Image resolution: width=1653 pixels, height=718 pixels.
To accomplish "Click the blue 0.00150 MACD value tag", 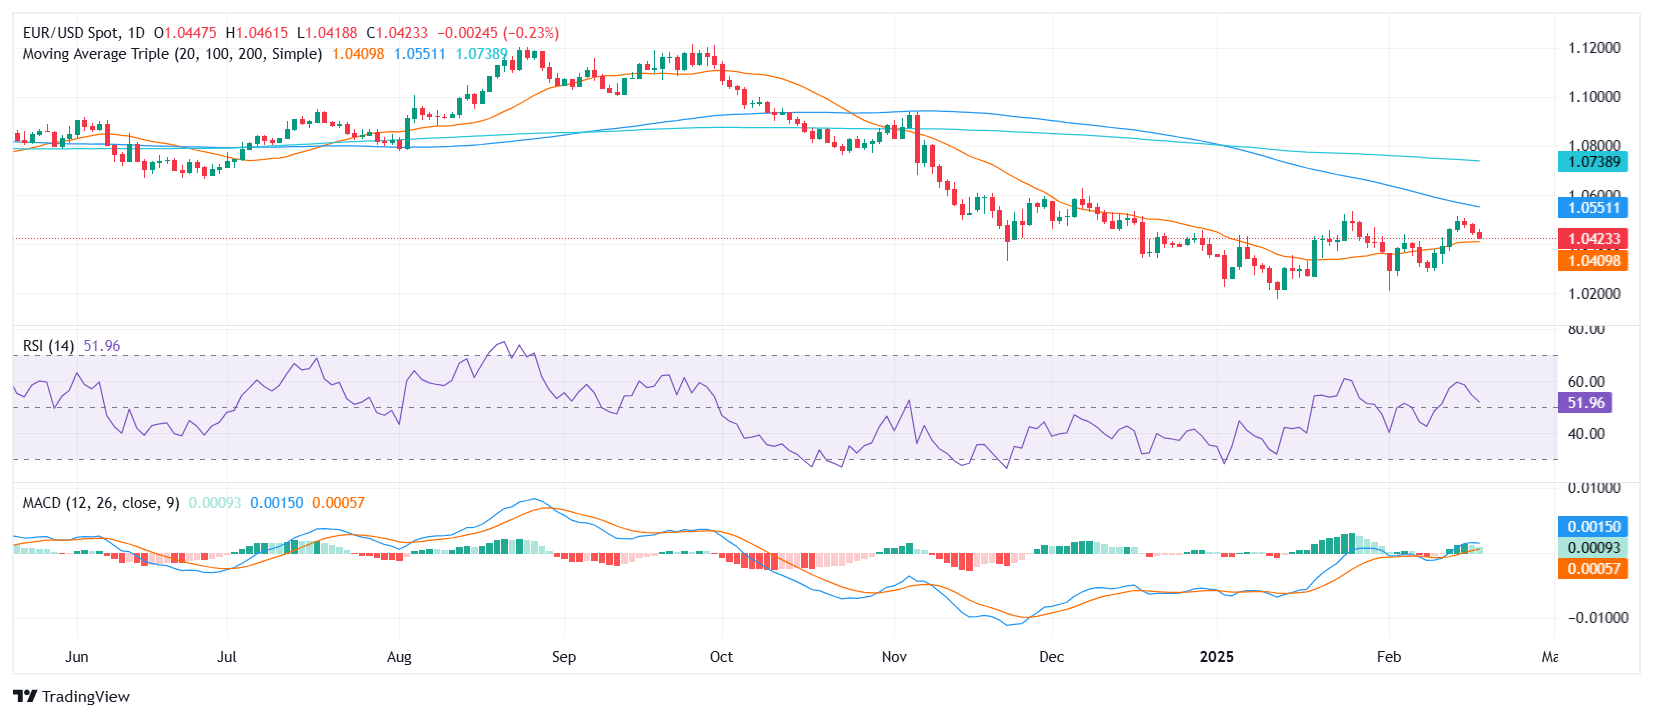I will 1593,527.
